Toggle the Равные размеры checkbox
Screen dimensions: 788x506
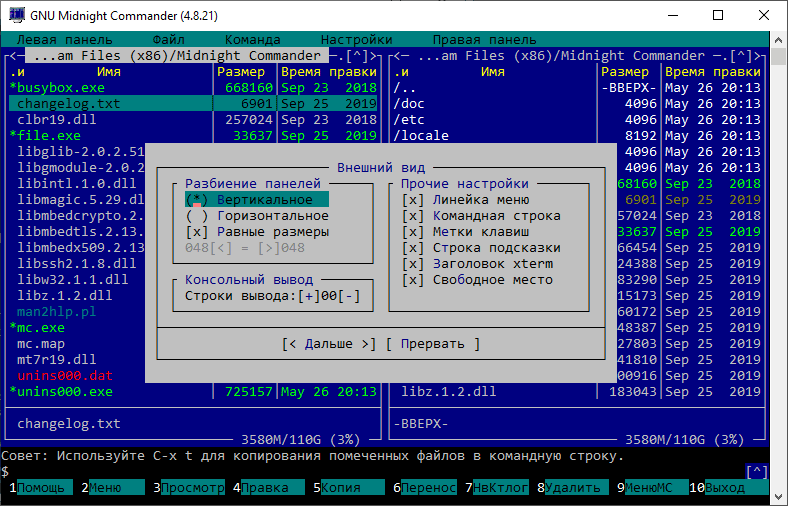[x=257, y=232]
